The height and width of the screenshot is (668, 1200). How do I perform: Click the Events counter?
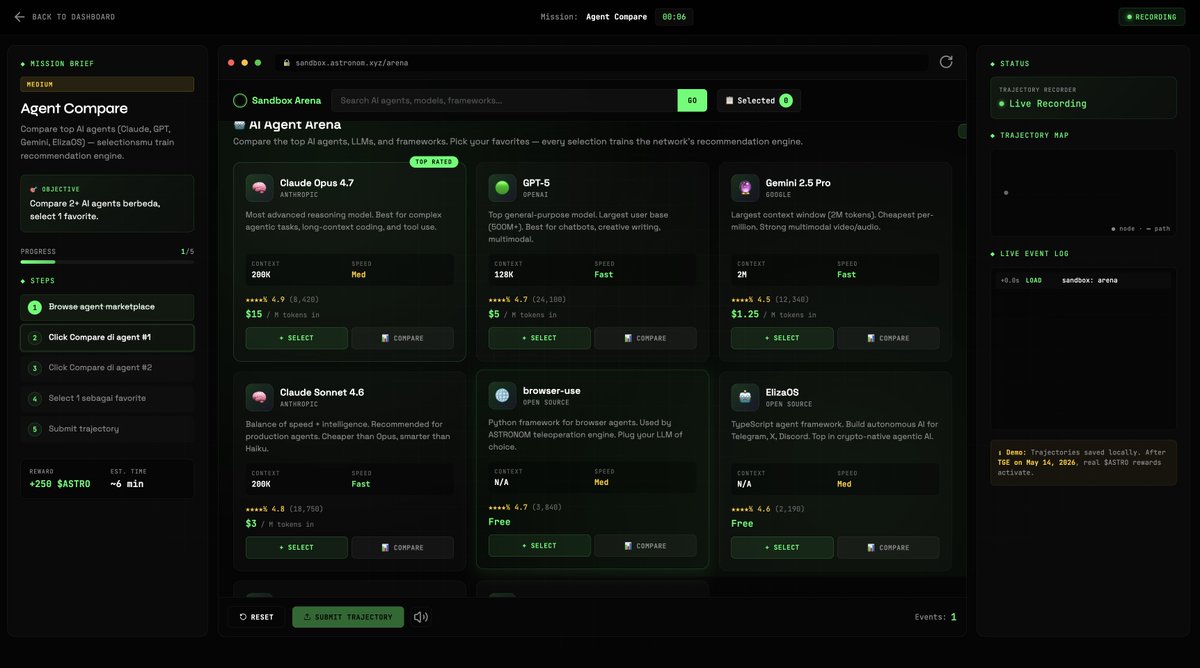coord(936,617)
